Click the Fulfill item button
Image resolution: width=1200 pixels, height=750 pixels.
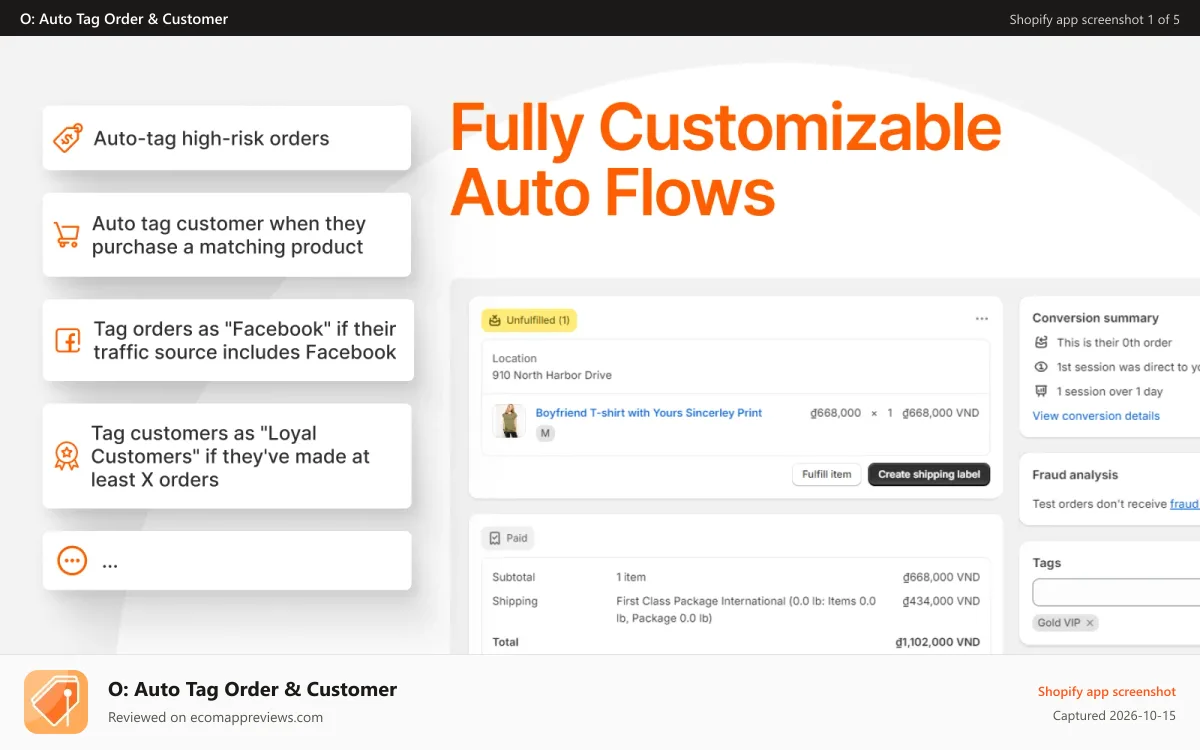(827, 474)
